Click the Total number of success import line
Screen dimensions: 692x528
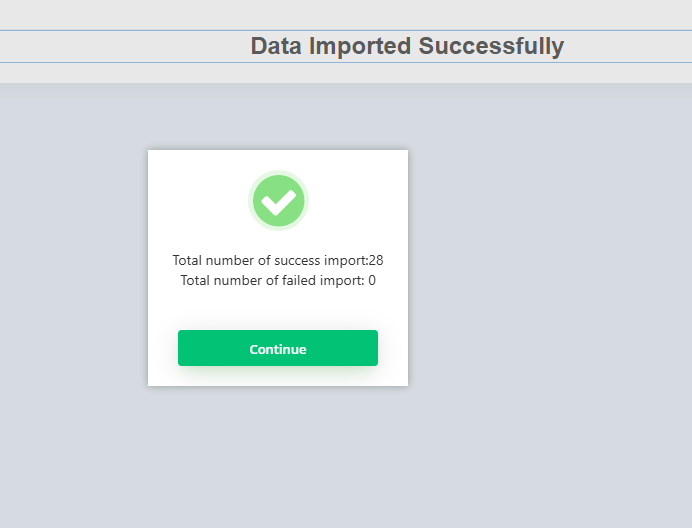click(278, 260)
